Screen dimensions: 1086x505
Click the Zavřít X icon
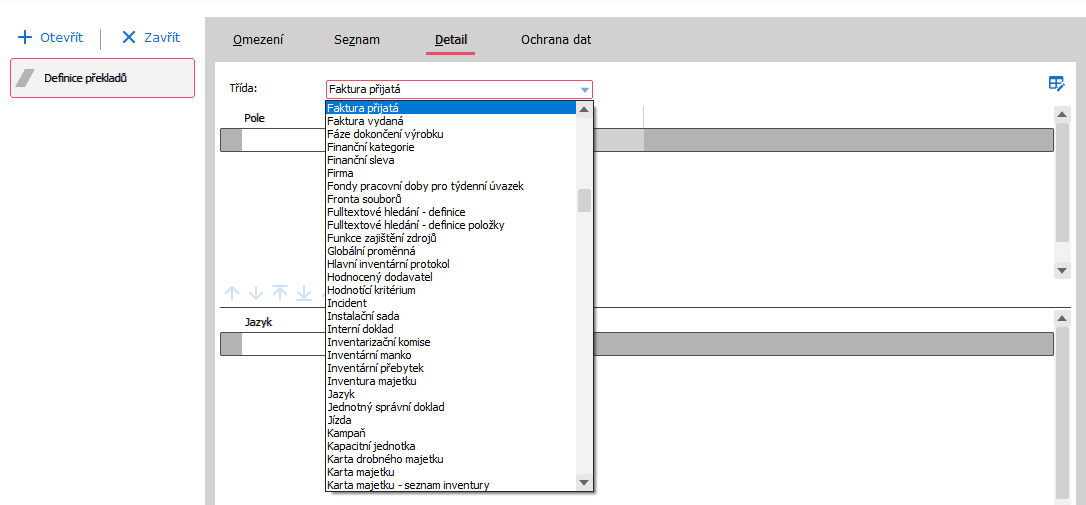point(129,38)
